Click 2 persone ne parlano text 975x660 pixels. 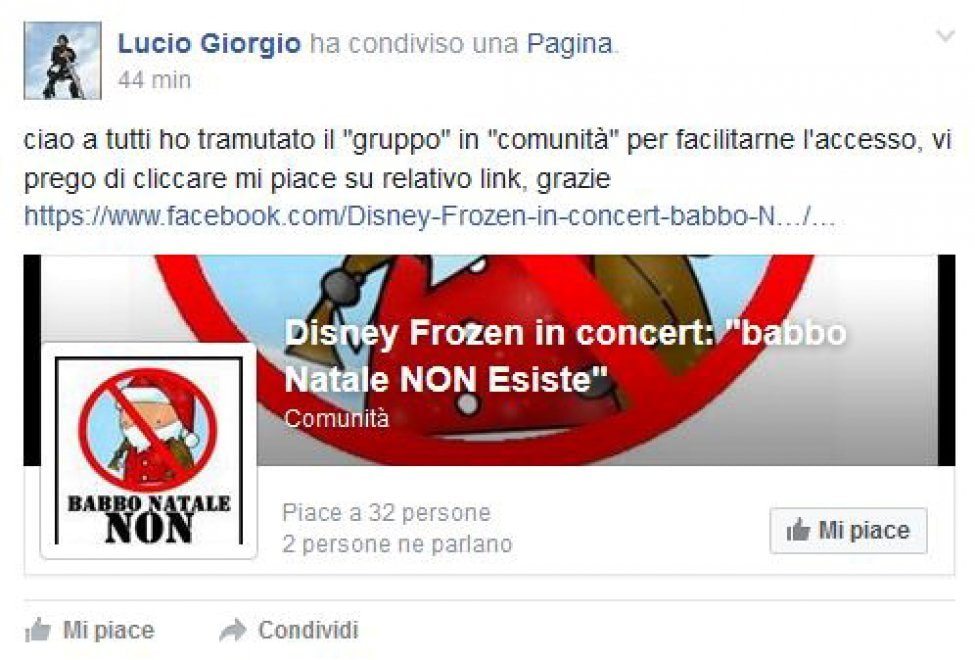pos(397,544)
